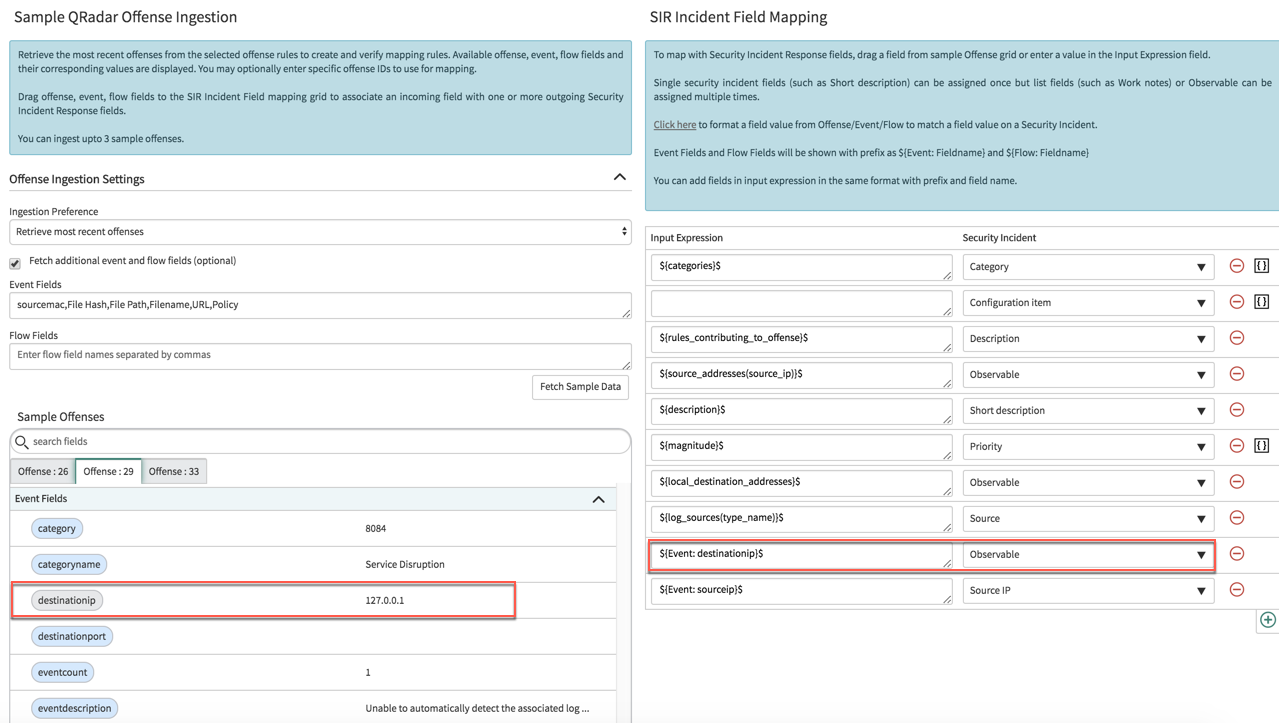
Task: Click the empty Configuration item input expression
Action: 801,303
